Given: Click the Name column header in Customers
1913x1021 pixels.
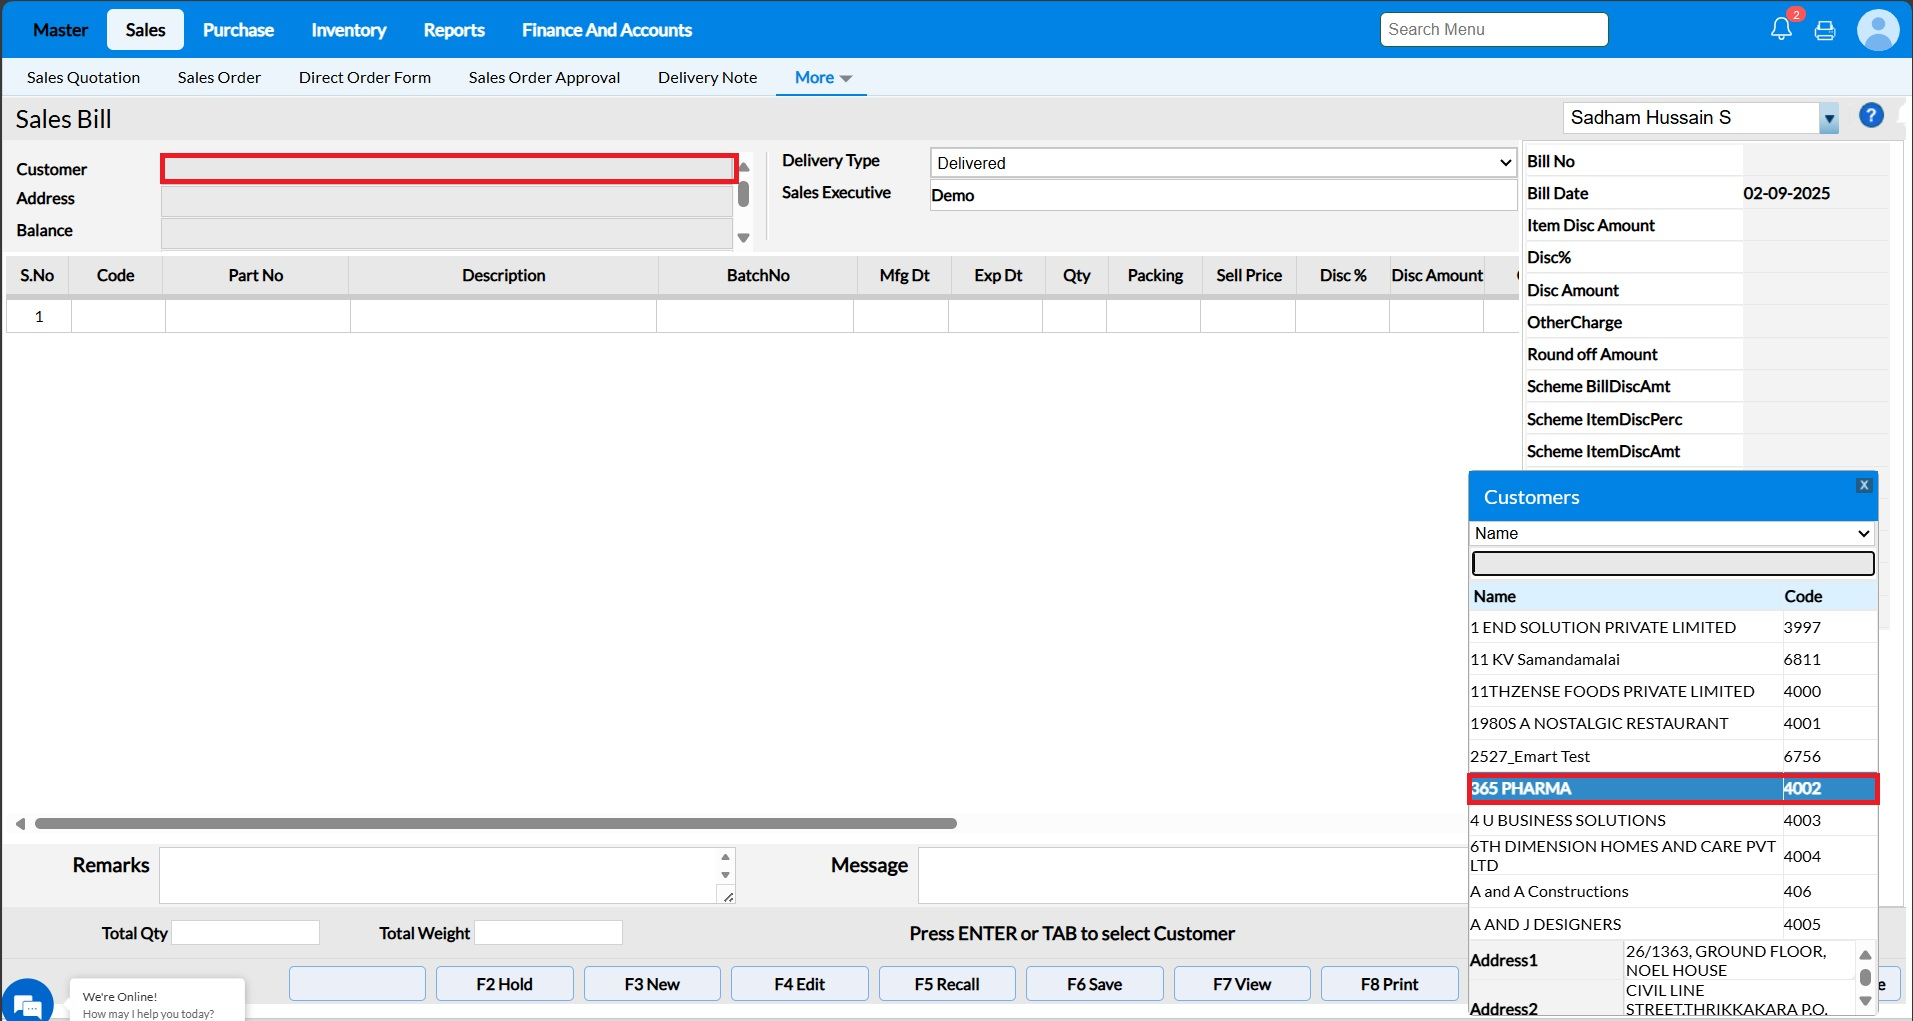Looking at the screenshot, I should point(1495,597).
